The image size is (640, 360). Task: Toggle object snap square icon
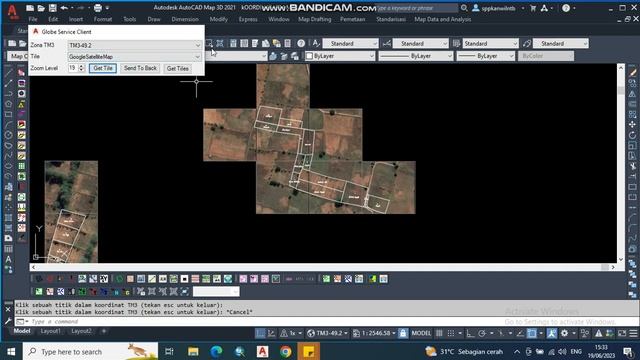[x=531, y=333]
